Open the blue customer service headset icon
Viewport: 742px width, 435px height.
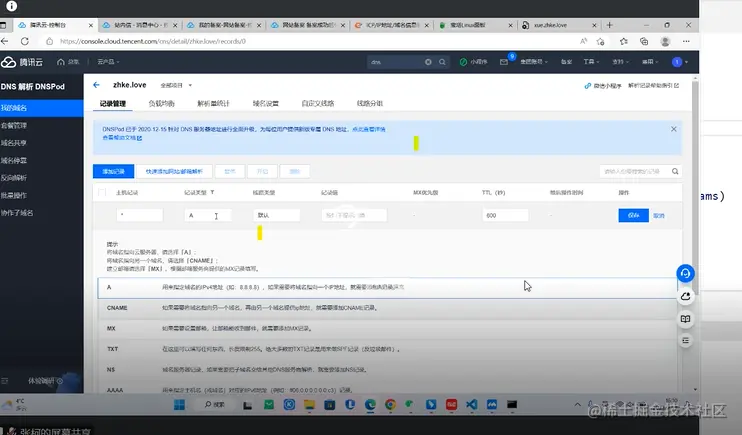click(685, 274)
